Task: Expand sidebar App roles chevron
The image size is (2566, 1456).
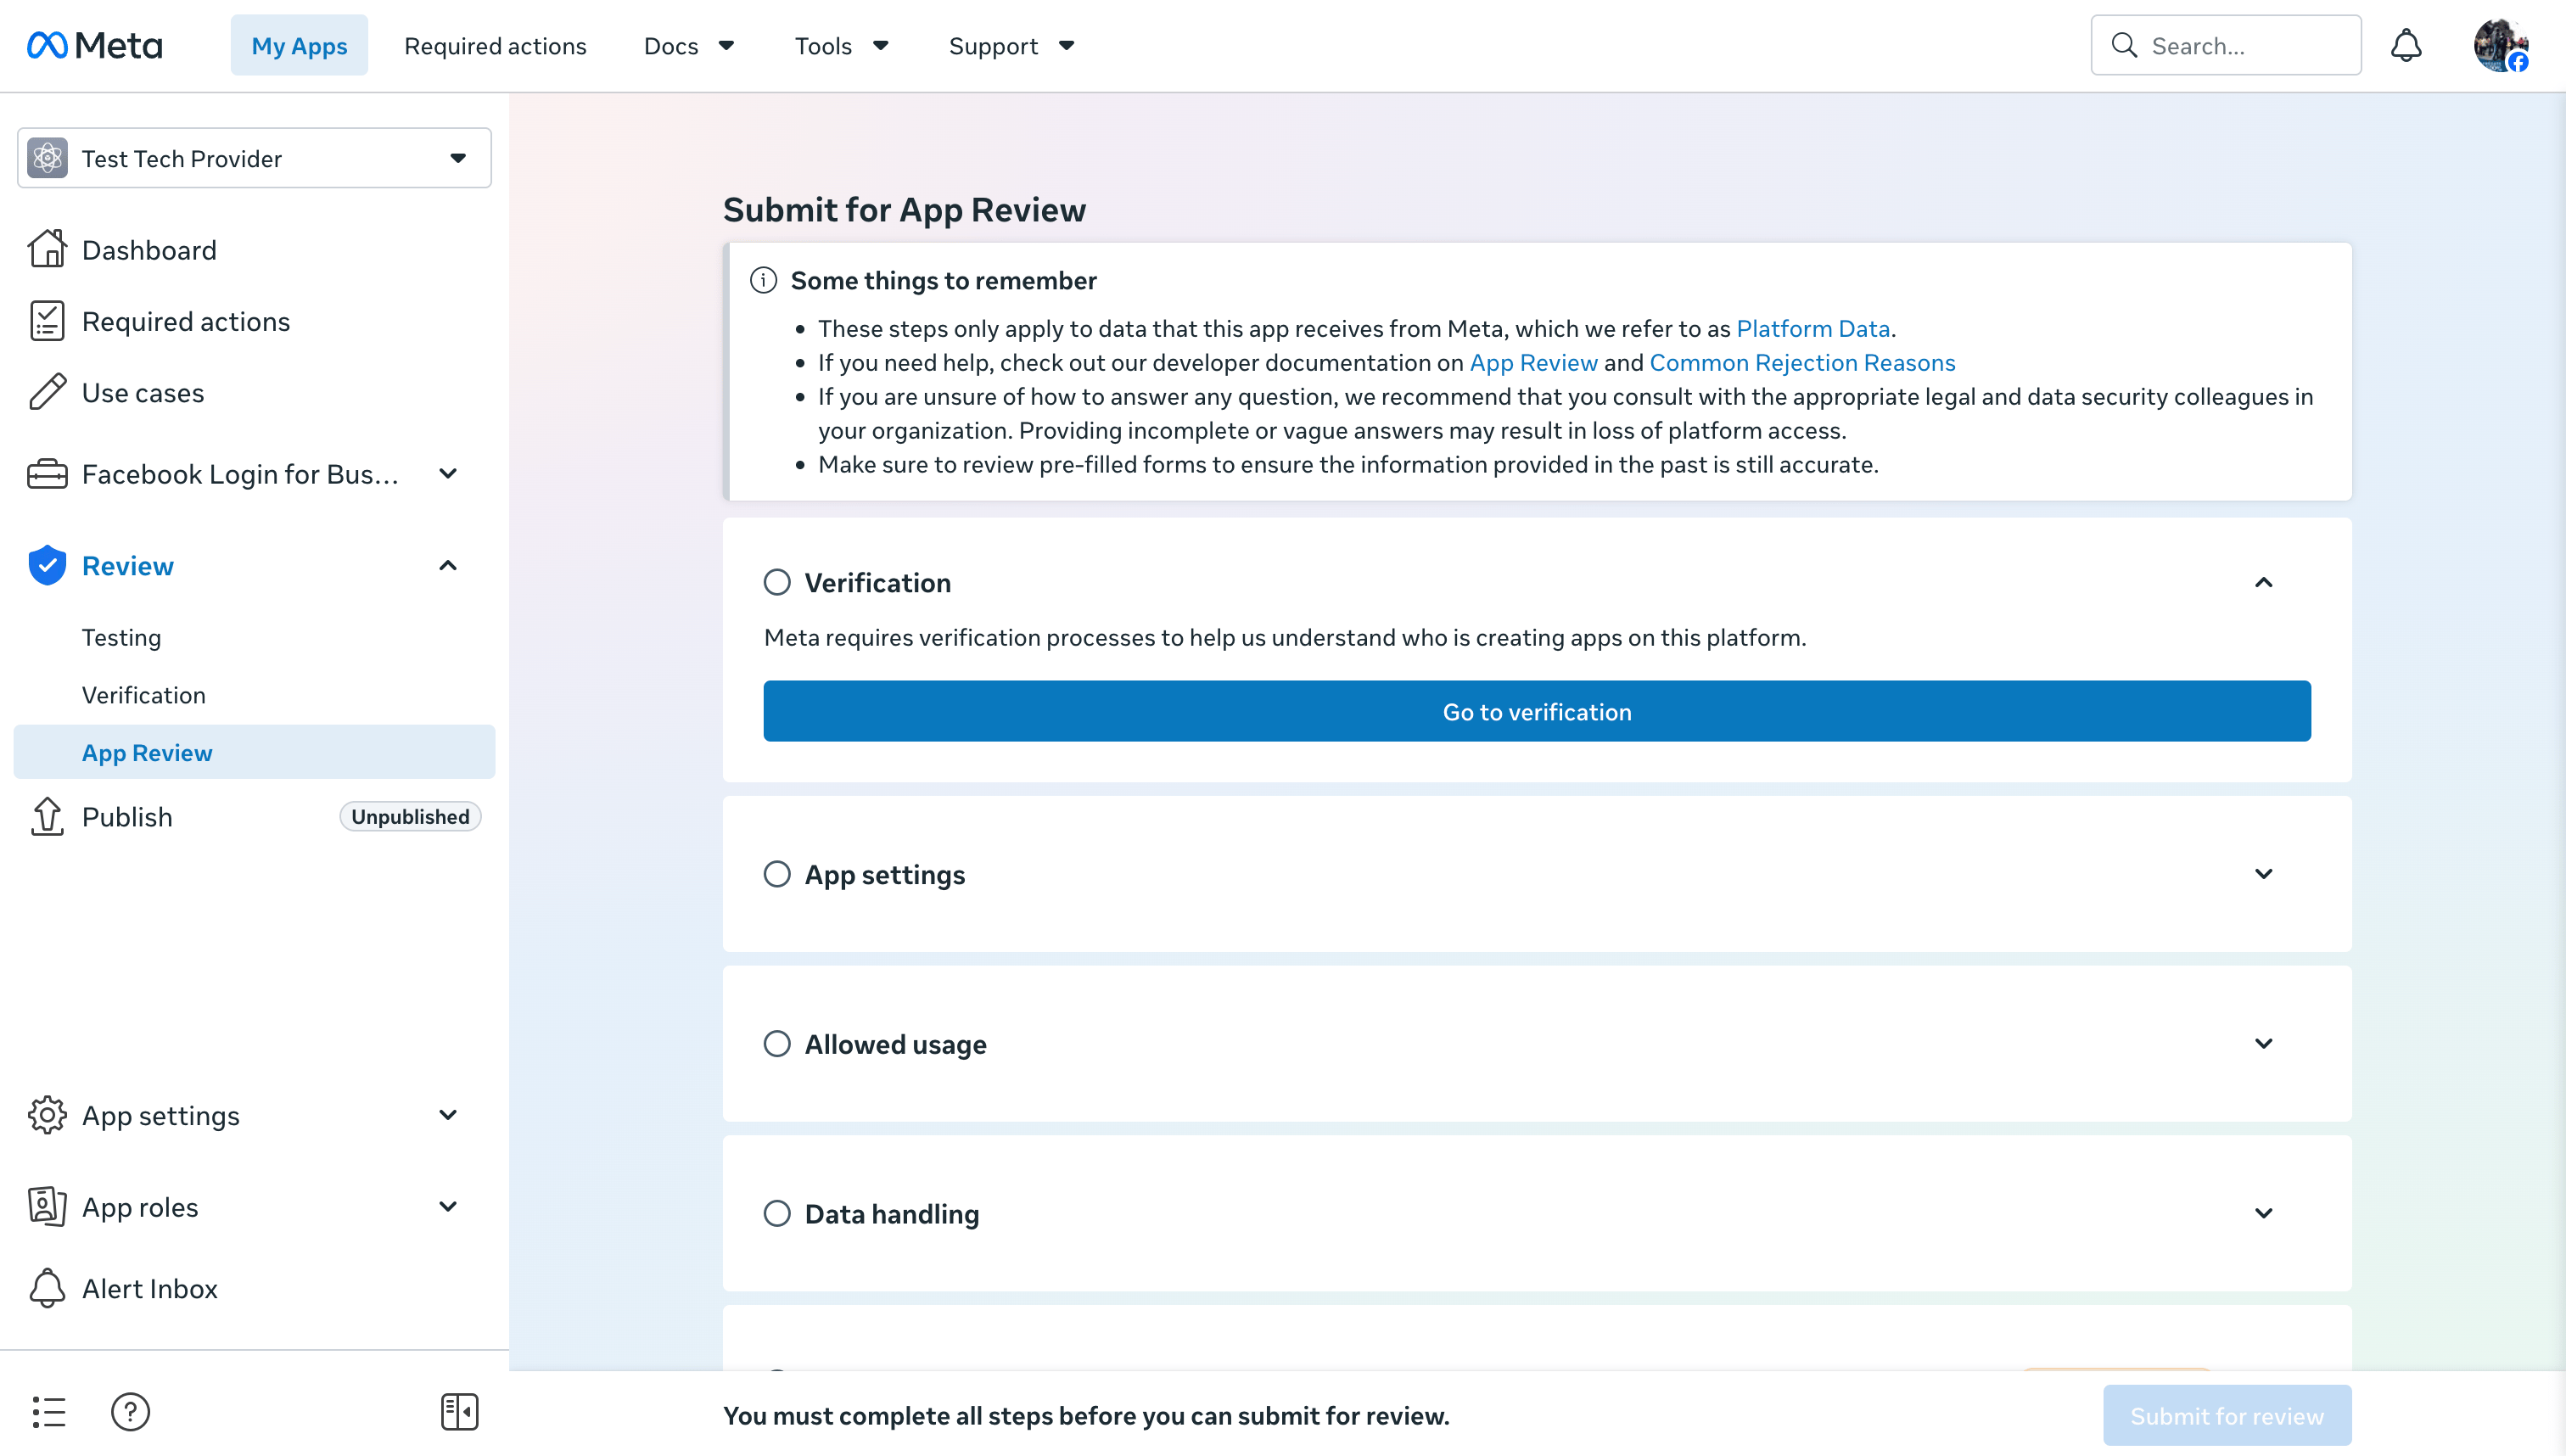Action: [x=448, y=1207]
